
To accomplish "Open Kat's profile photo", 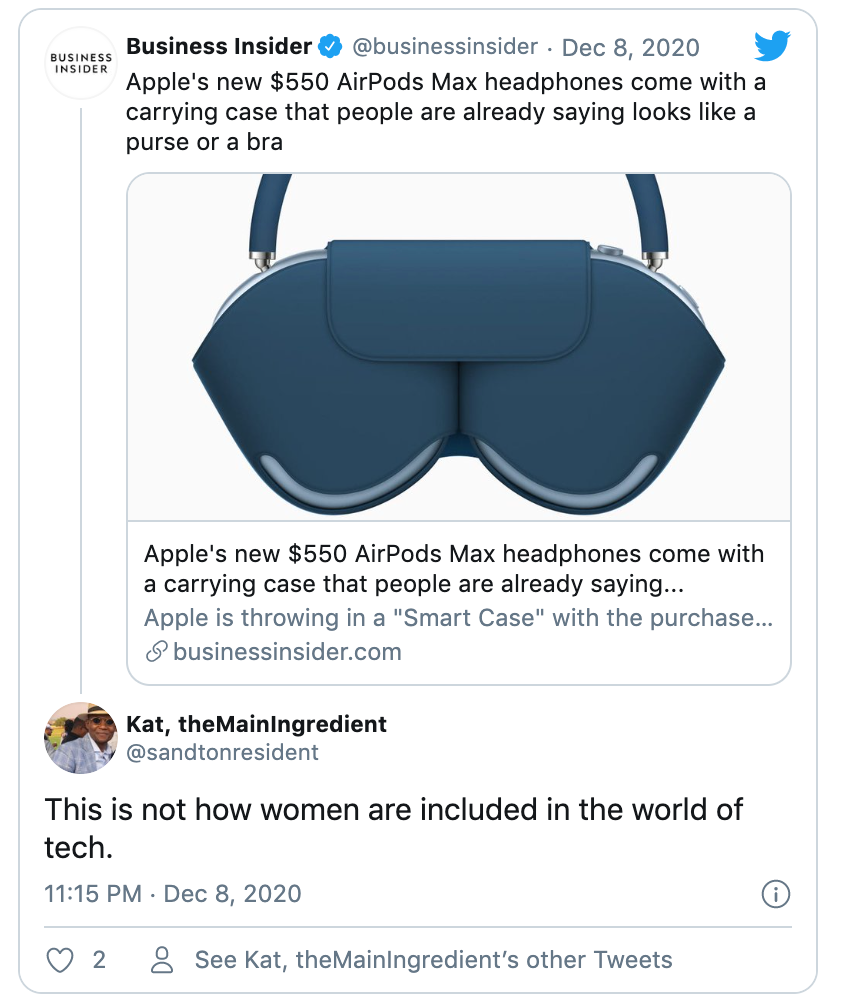I will [81, 738].
